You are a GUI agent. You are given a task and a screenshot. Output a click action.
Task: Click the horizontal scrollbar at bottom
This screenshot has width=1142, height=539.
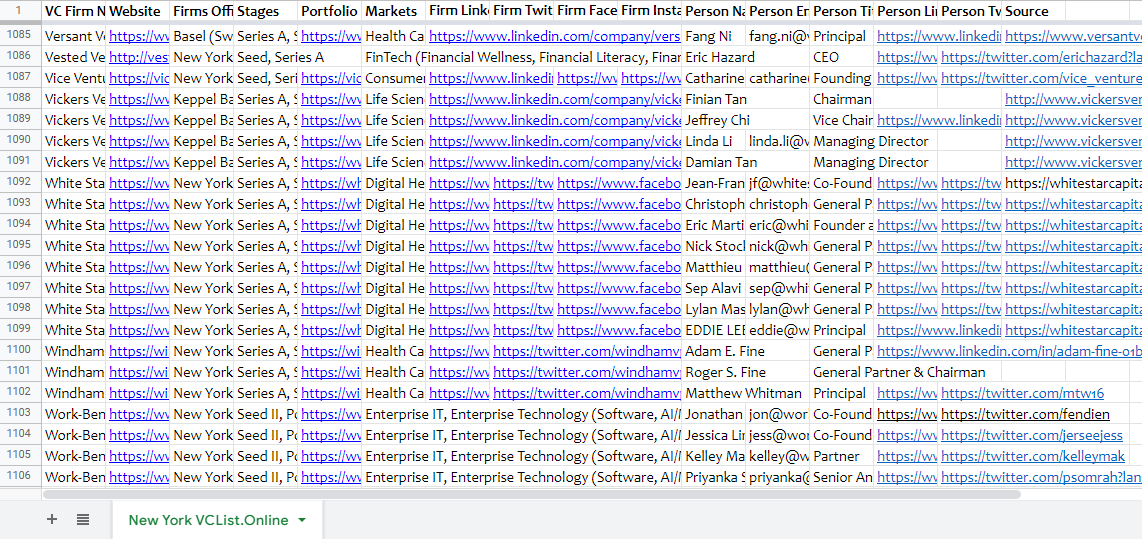coord(532,494)
